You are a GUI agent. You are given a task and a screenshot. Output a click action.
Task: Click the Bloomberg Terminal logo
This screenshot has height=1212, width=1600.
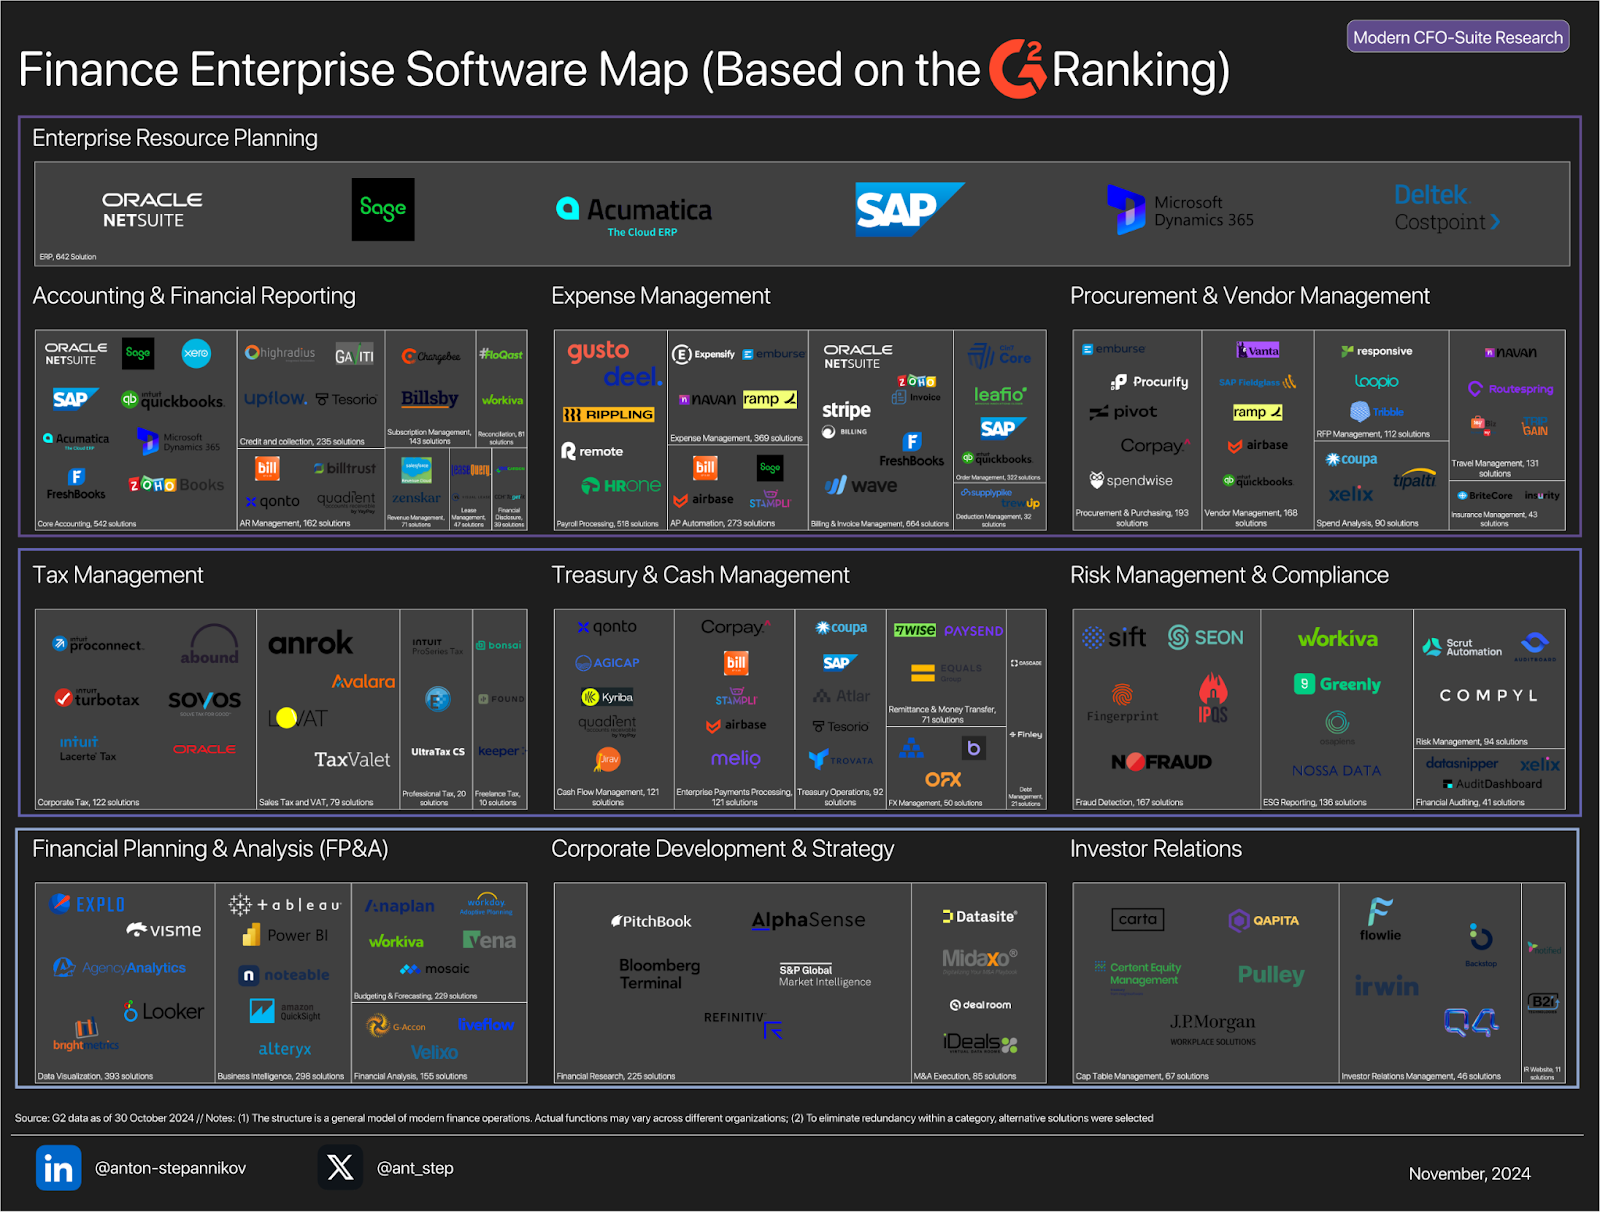pos(659,974)
